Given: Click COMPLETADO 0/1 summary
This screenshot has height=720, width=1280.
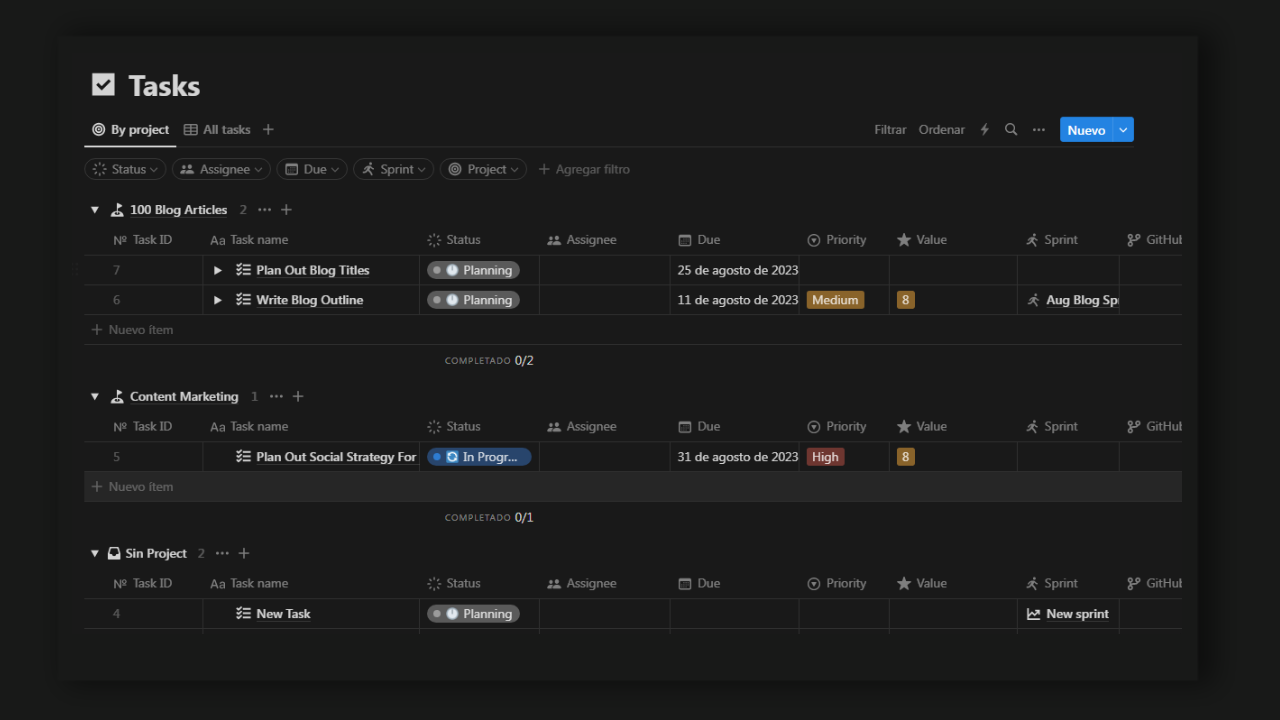Looking at the screenshot, I should pyautogui.click(x=489, y=518).
